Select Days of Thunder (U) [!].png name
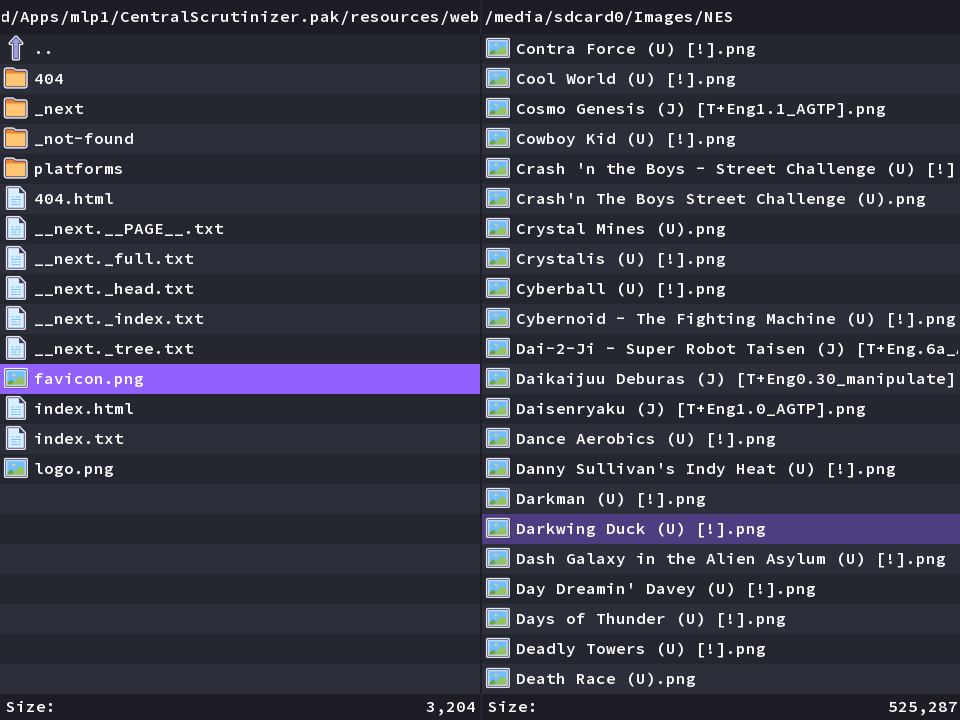 pyautogui.click(x=651, y=619)
